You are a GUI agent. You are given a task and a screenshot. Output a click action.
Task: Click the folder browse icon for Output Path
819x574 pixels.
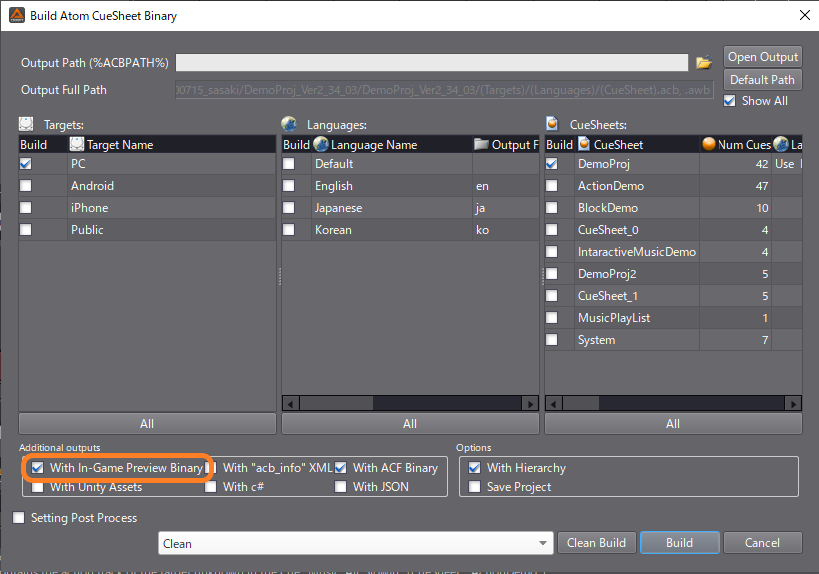[704, 63]
